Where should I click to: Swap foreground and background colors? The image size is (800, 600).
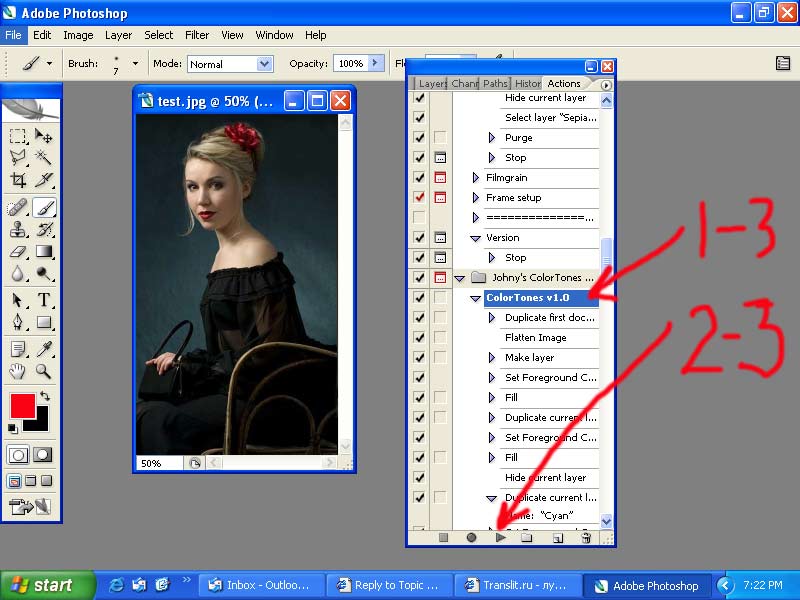[45, 395]
